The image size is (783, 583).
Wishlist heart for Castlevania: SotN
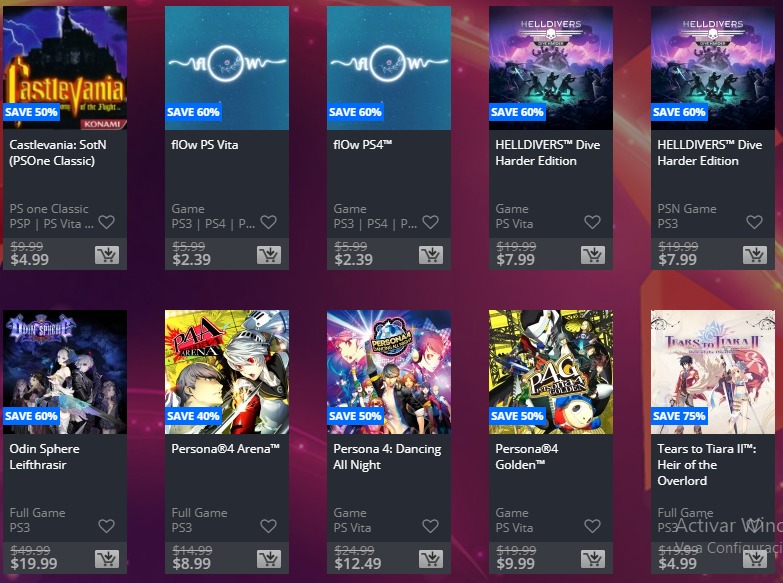(x=106, y=222)
